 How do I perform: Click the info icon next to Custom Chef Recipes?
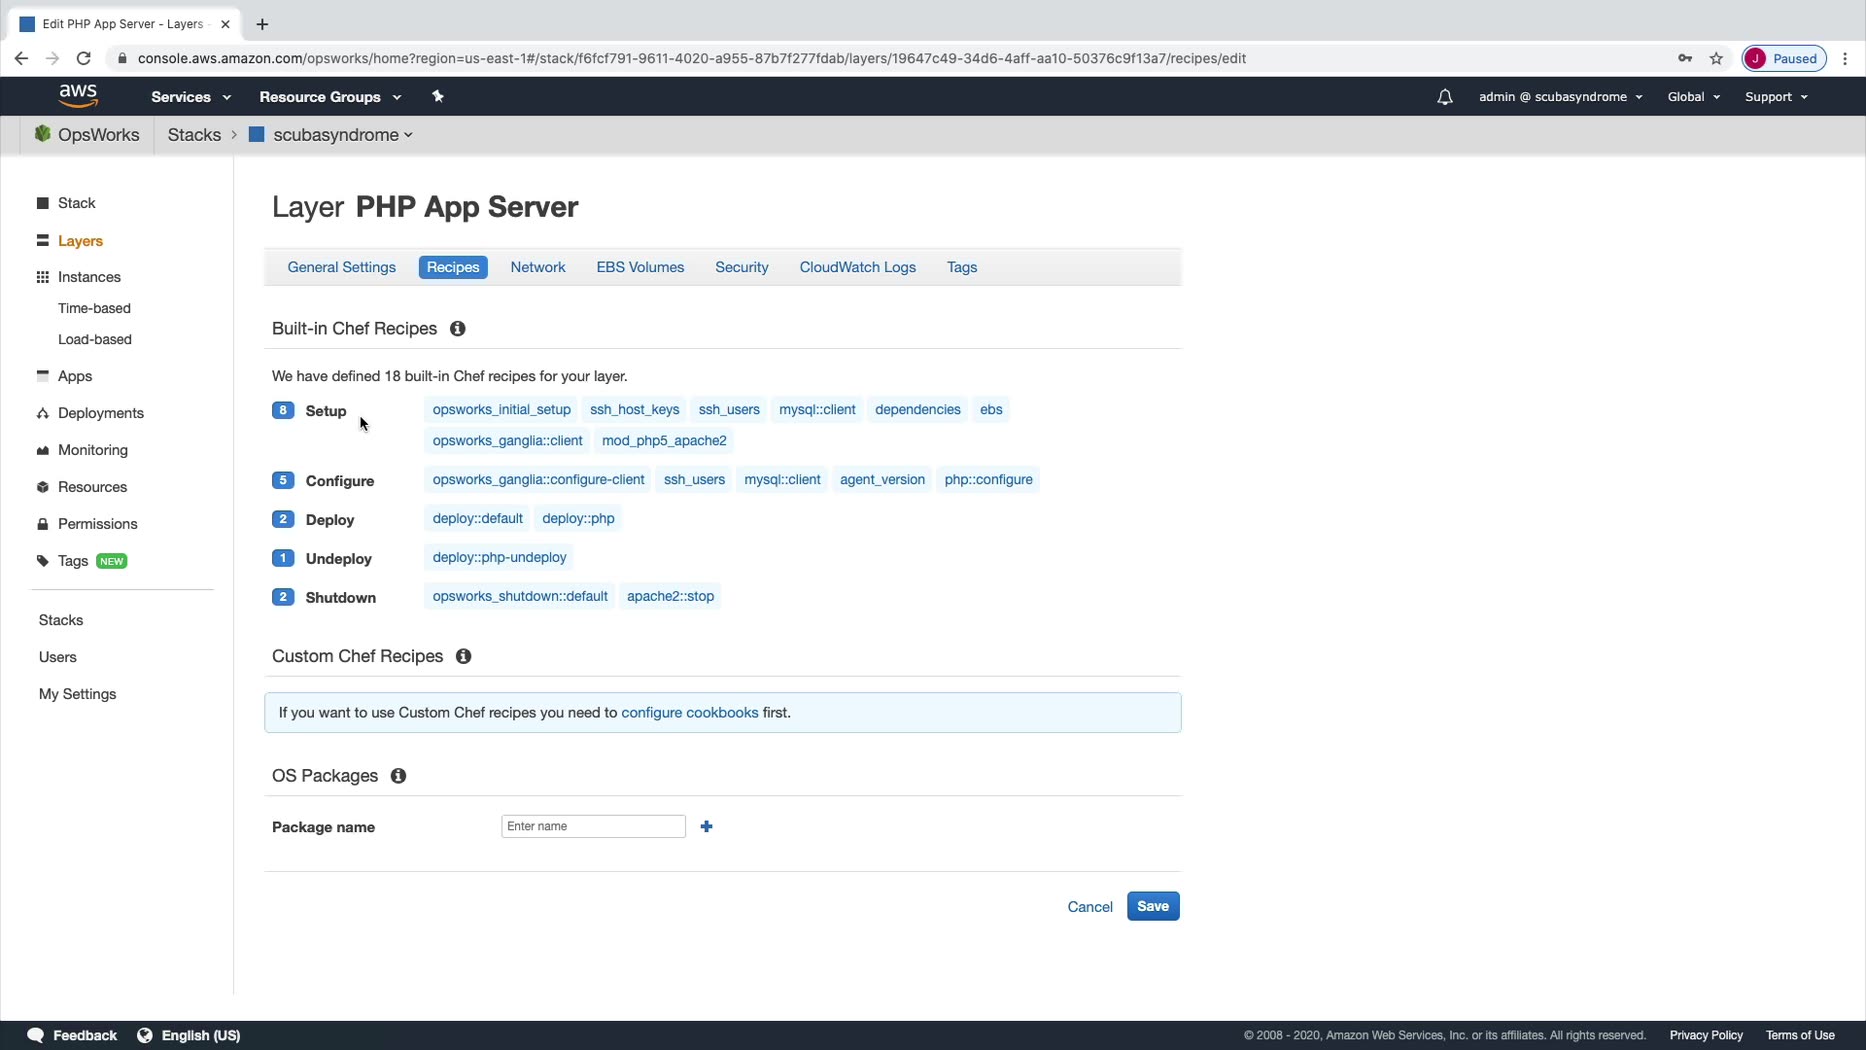[463, 656]
